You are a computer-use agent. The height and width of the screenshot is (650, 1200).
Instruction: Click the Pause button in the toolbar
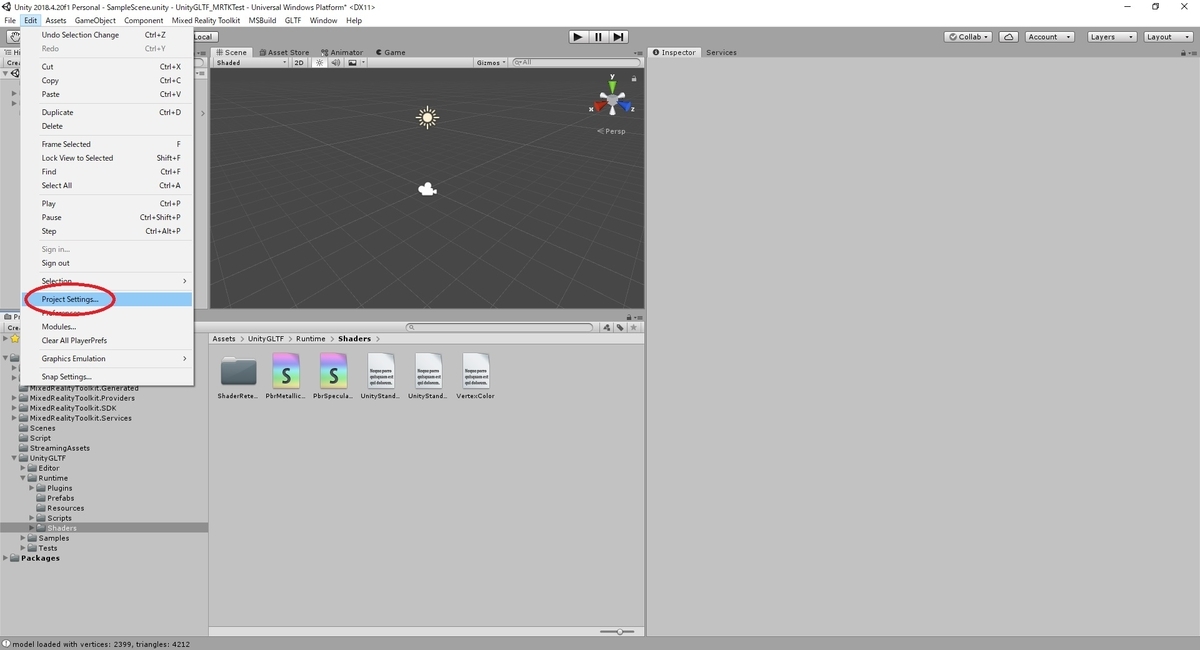[598, 37]
